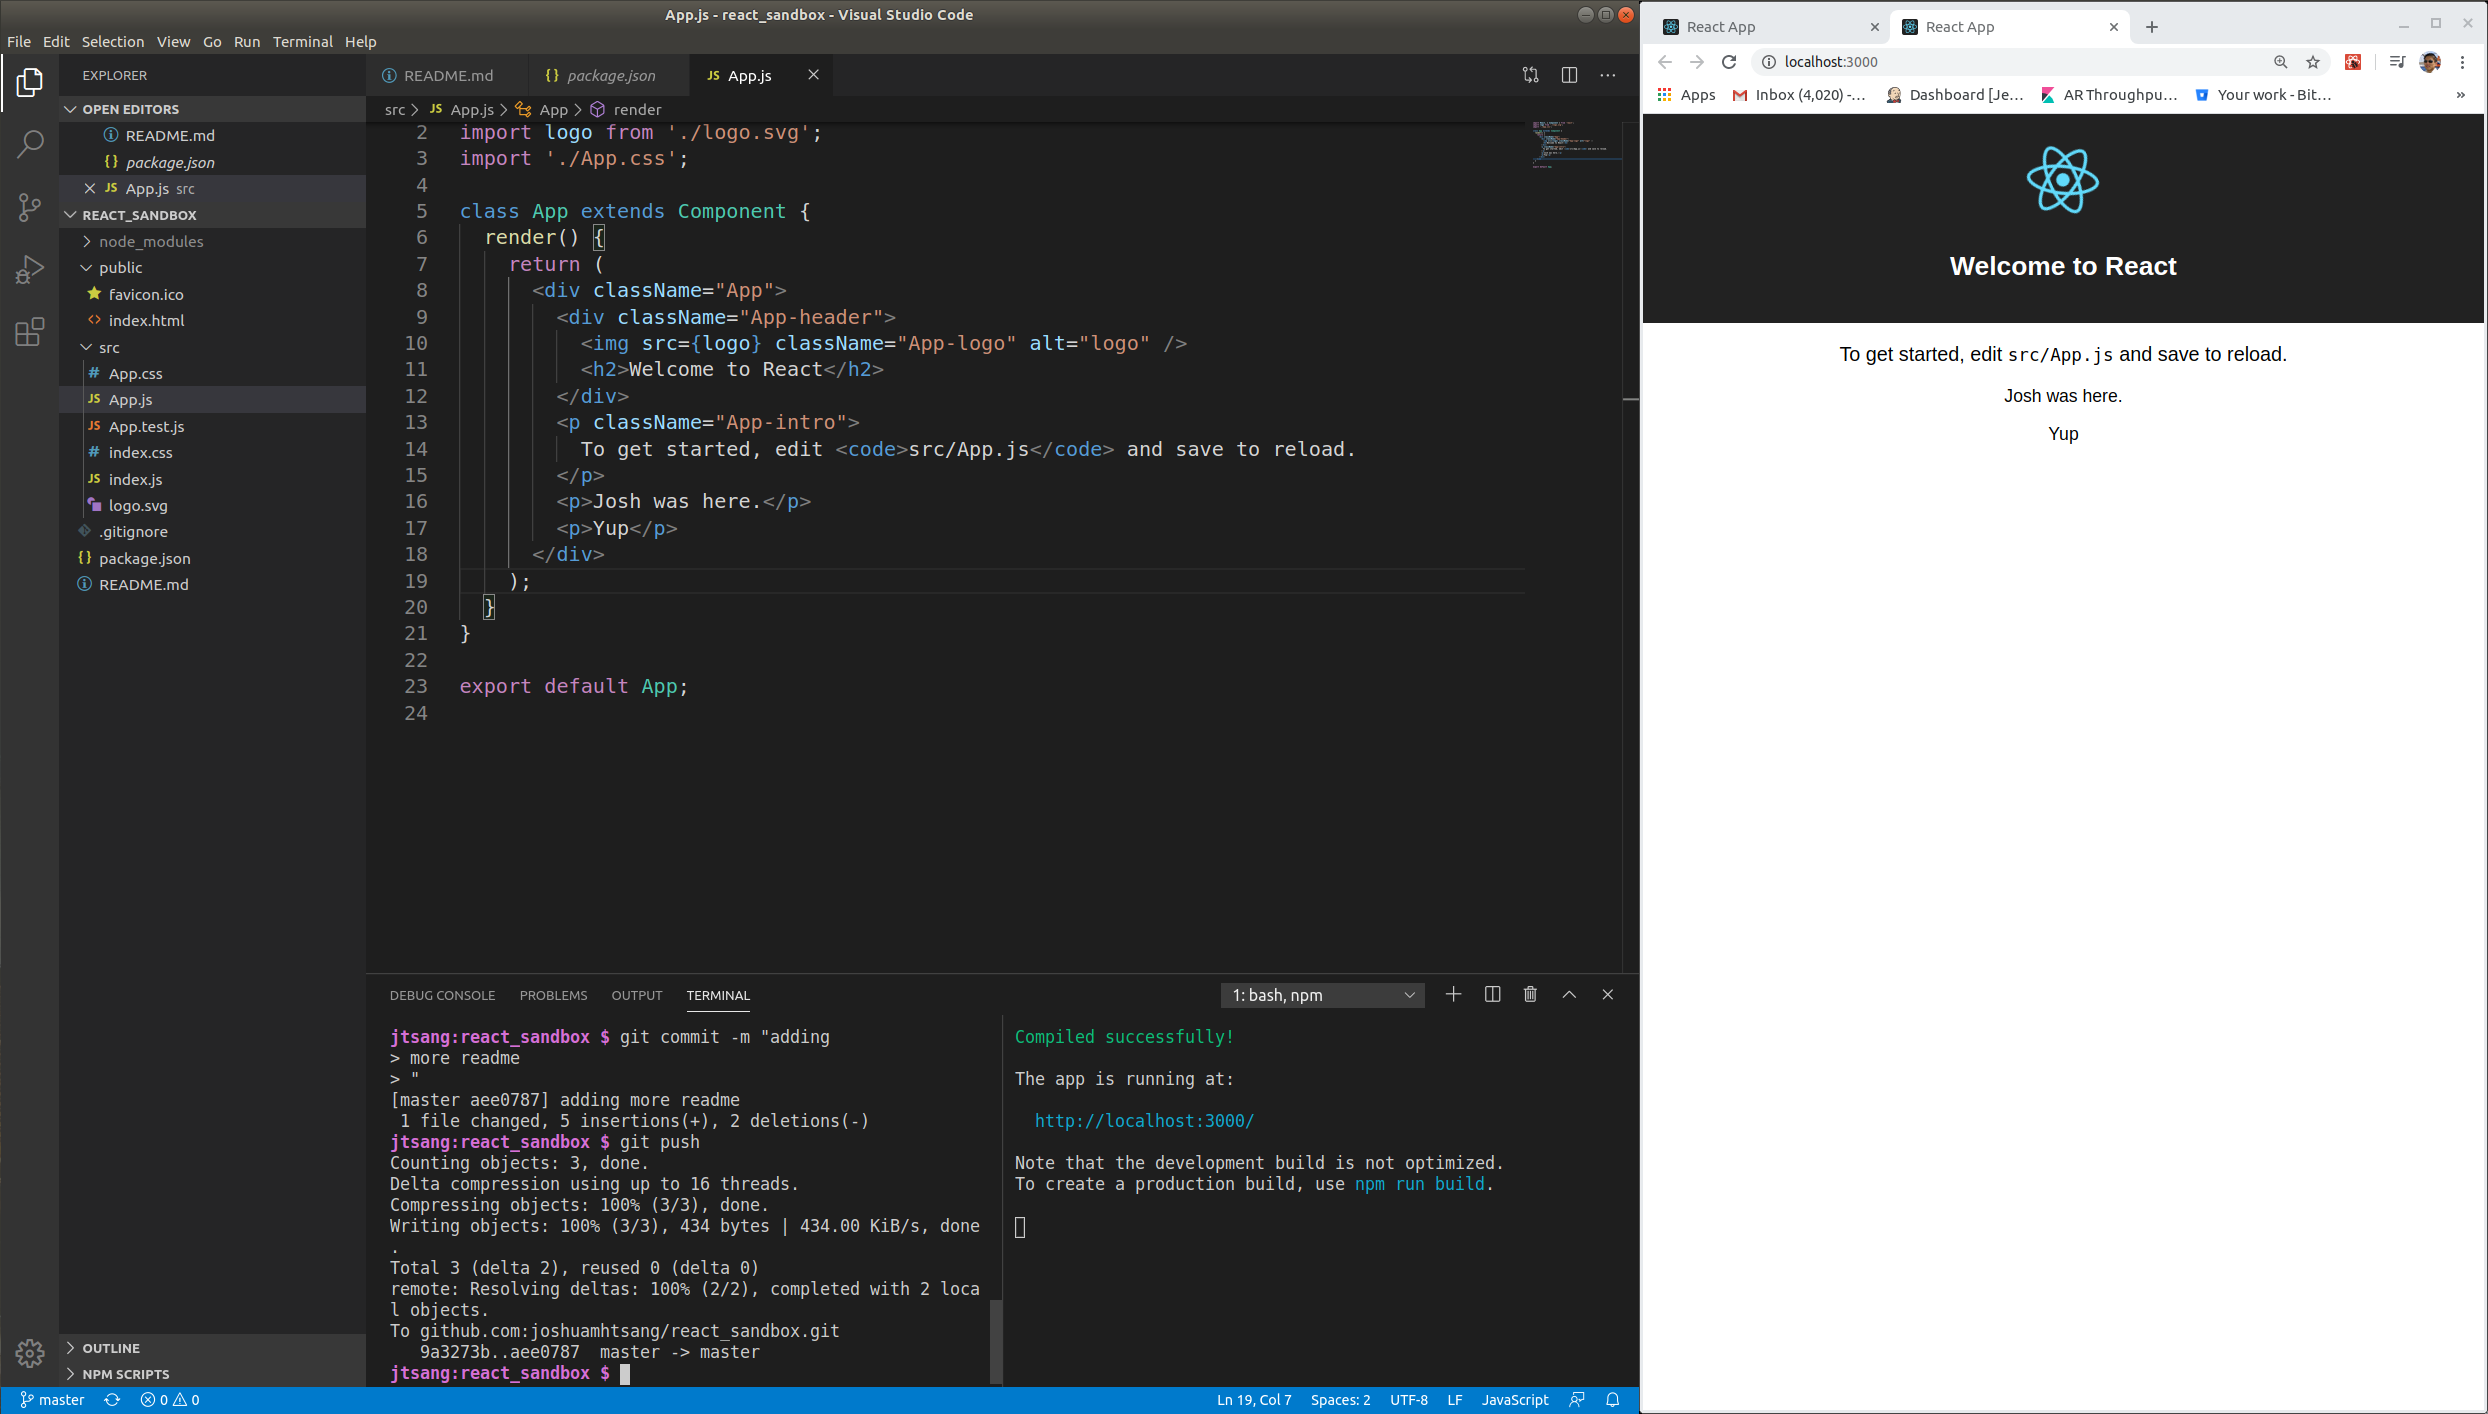This screenshot has height=1414, width=2488.
Task: Click the split editor icon in toolbar
Action: point(1569,75)
